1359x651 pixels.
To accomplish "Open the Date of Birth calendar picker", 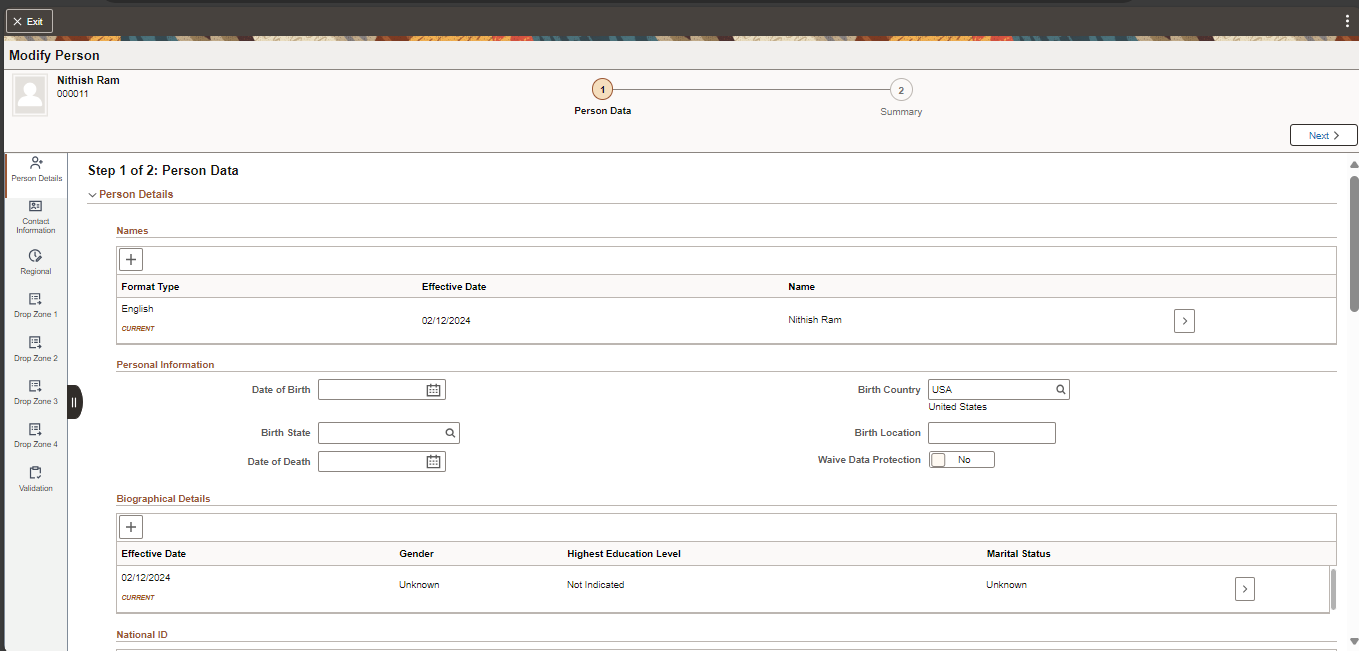I will [433, 390].
